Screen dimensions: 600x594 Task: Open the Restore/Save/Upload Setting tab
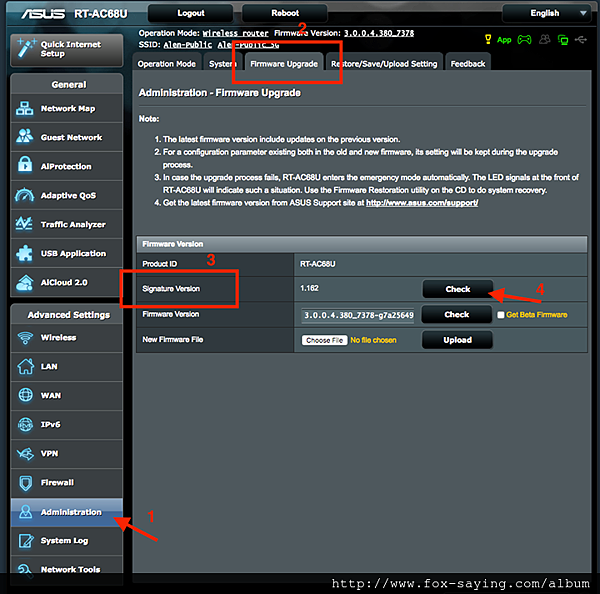(x=384, y=64)
